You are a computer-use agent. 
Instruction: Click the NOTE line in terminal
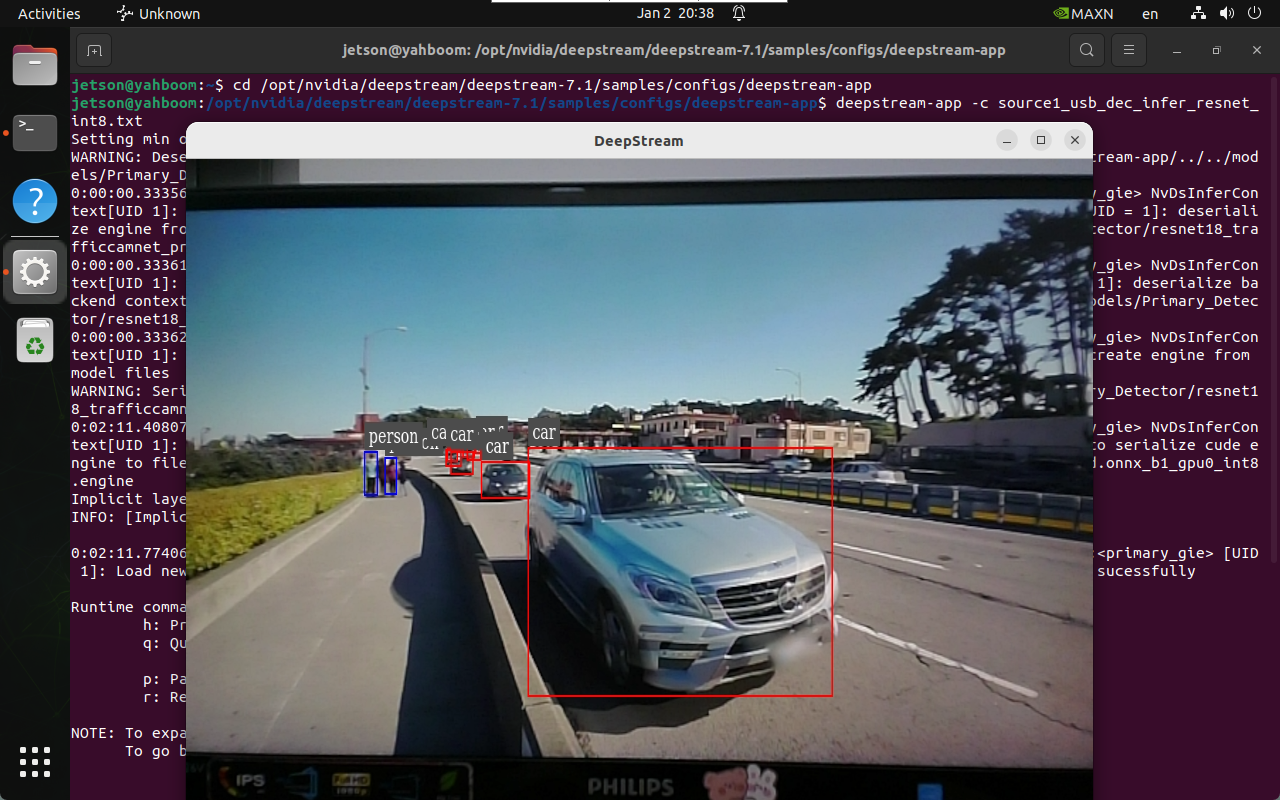tap(129, 733)
